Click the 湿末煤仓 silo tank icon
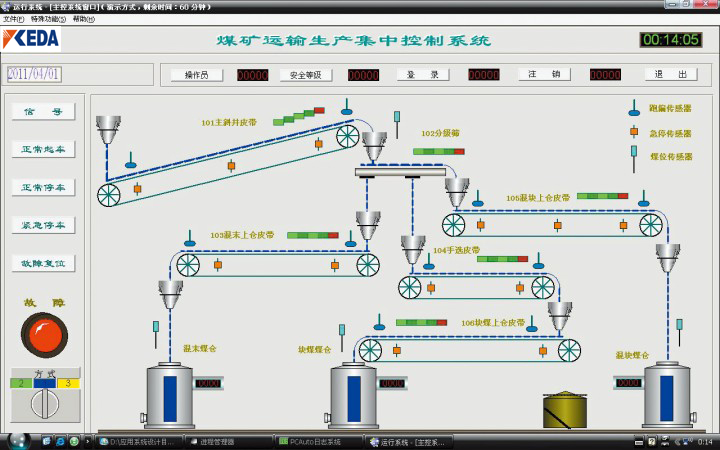This screenshot has height=450, width=720. [168, 393]
